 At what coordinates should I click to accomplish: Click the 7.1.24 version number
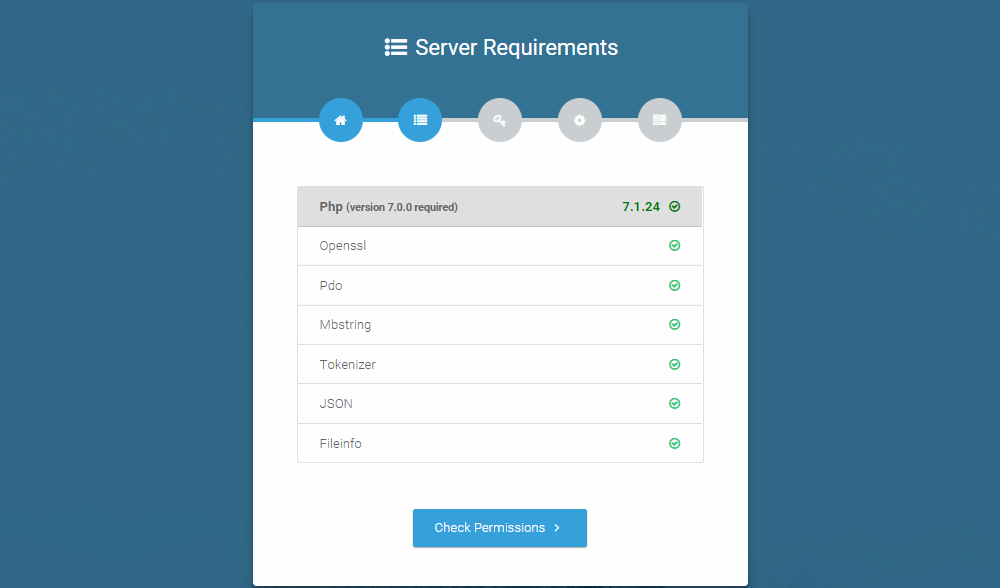tap(641, 207)
